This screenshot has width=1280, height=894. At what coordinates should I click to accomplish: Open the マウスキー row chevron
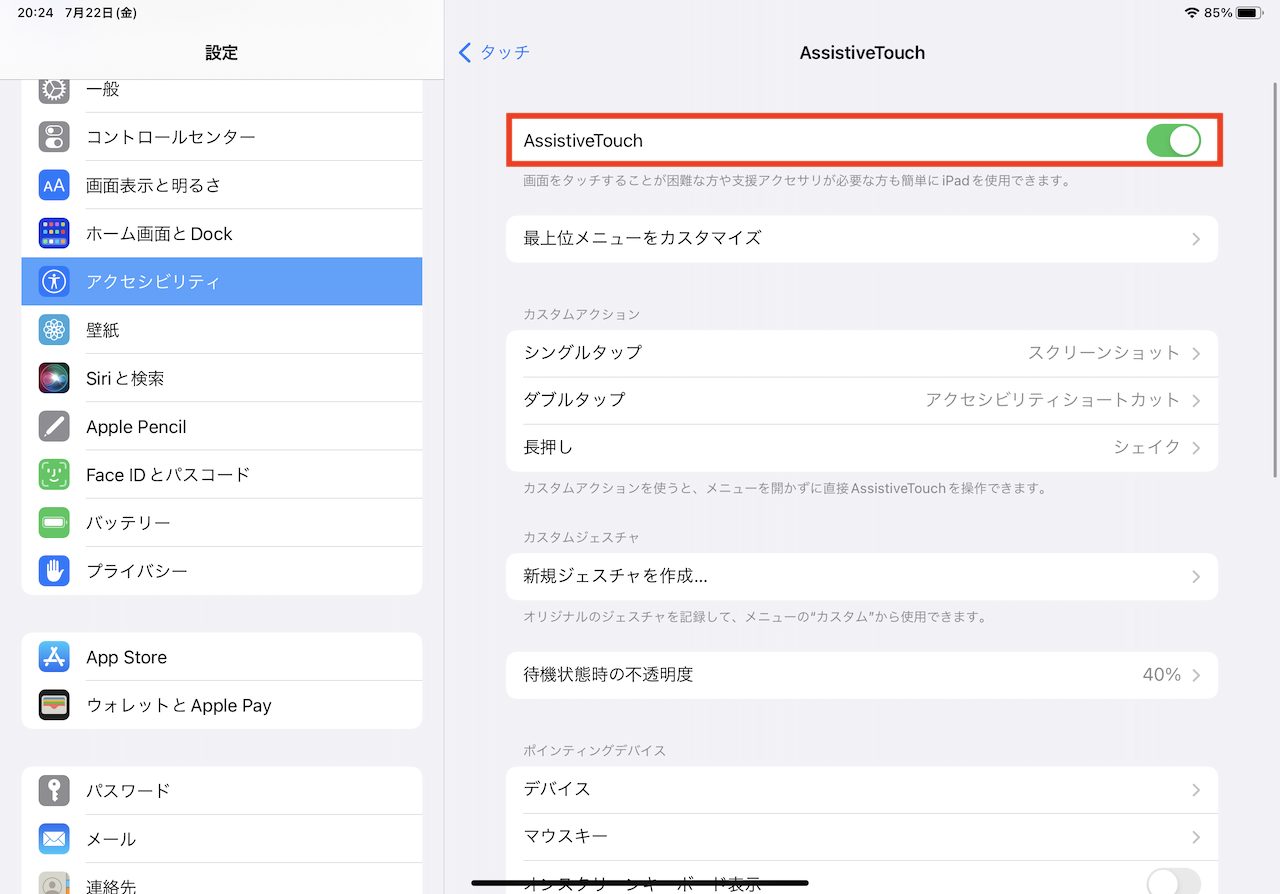point(1196,837)
